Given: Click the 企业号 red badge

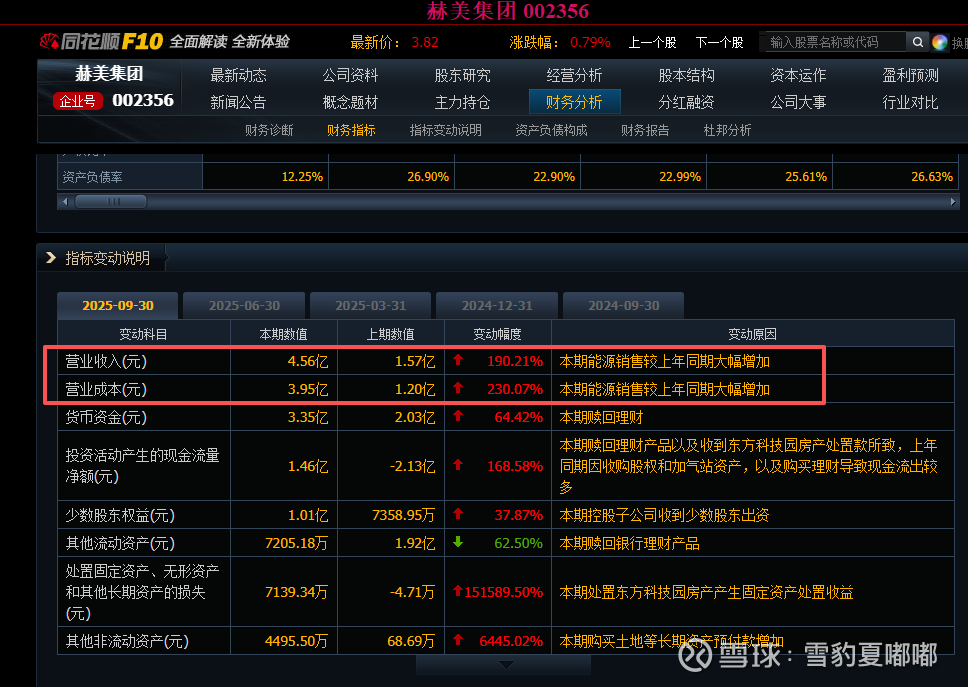Looking at the screenshot, I should (x=77, y=101).
